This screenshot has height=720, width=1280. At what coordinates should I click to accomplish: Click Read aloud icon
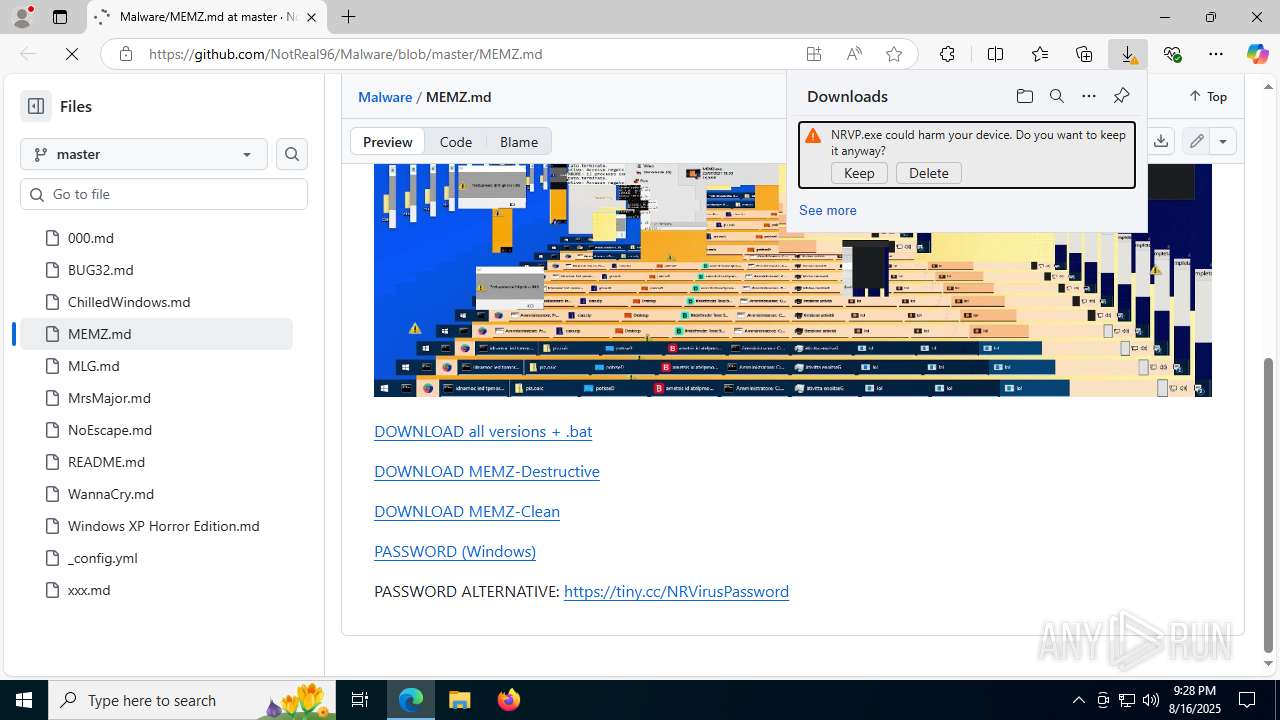point(854,54)
